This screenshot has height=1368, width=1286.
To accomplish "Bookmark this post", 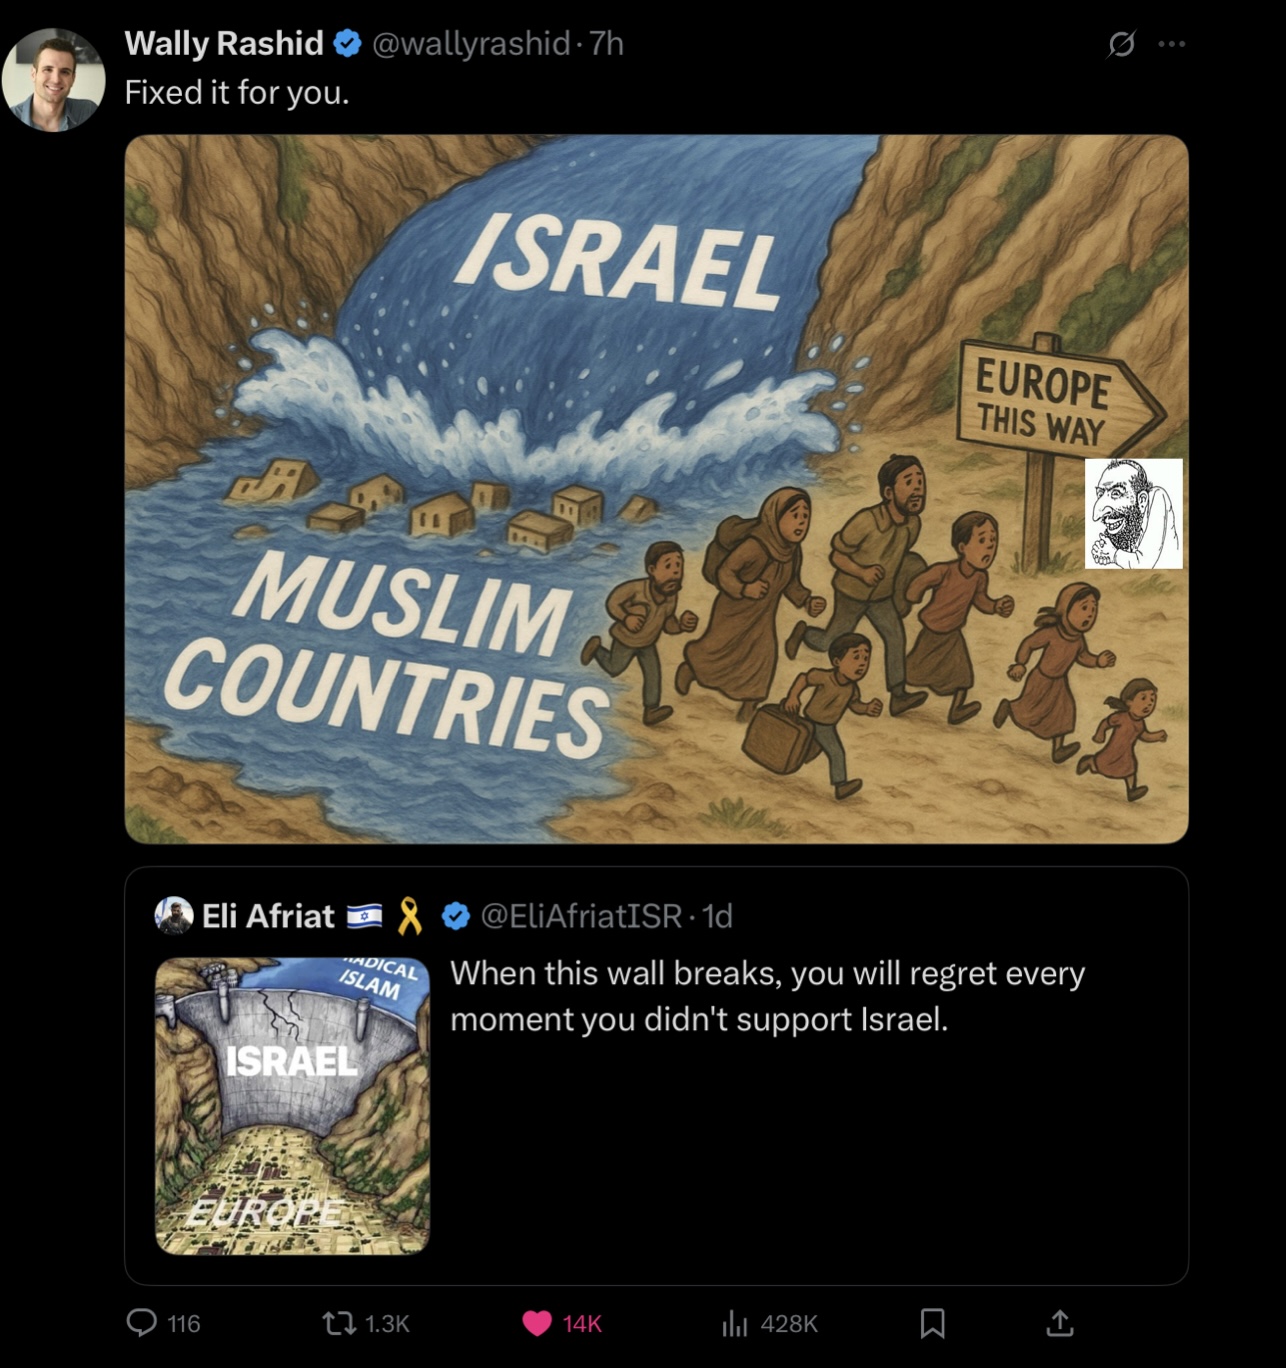I will [932, 1323].
